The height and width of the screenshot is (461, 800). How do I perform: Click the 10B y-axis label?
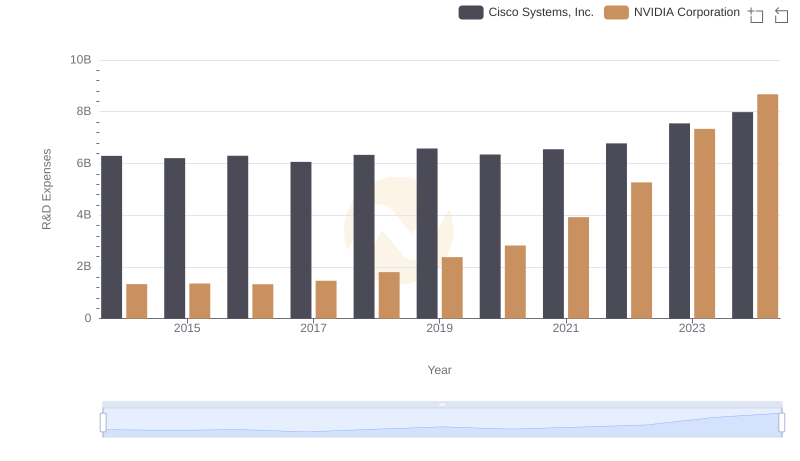tap(81, 60)
